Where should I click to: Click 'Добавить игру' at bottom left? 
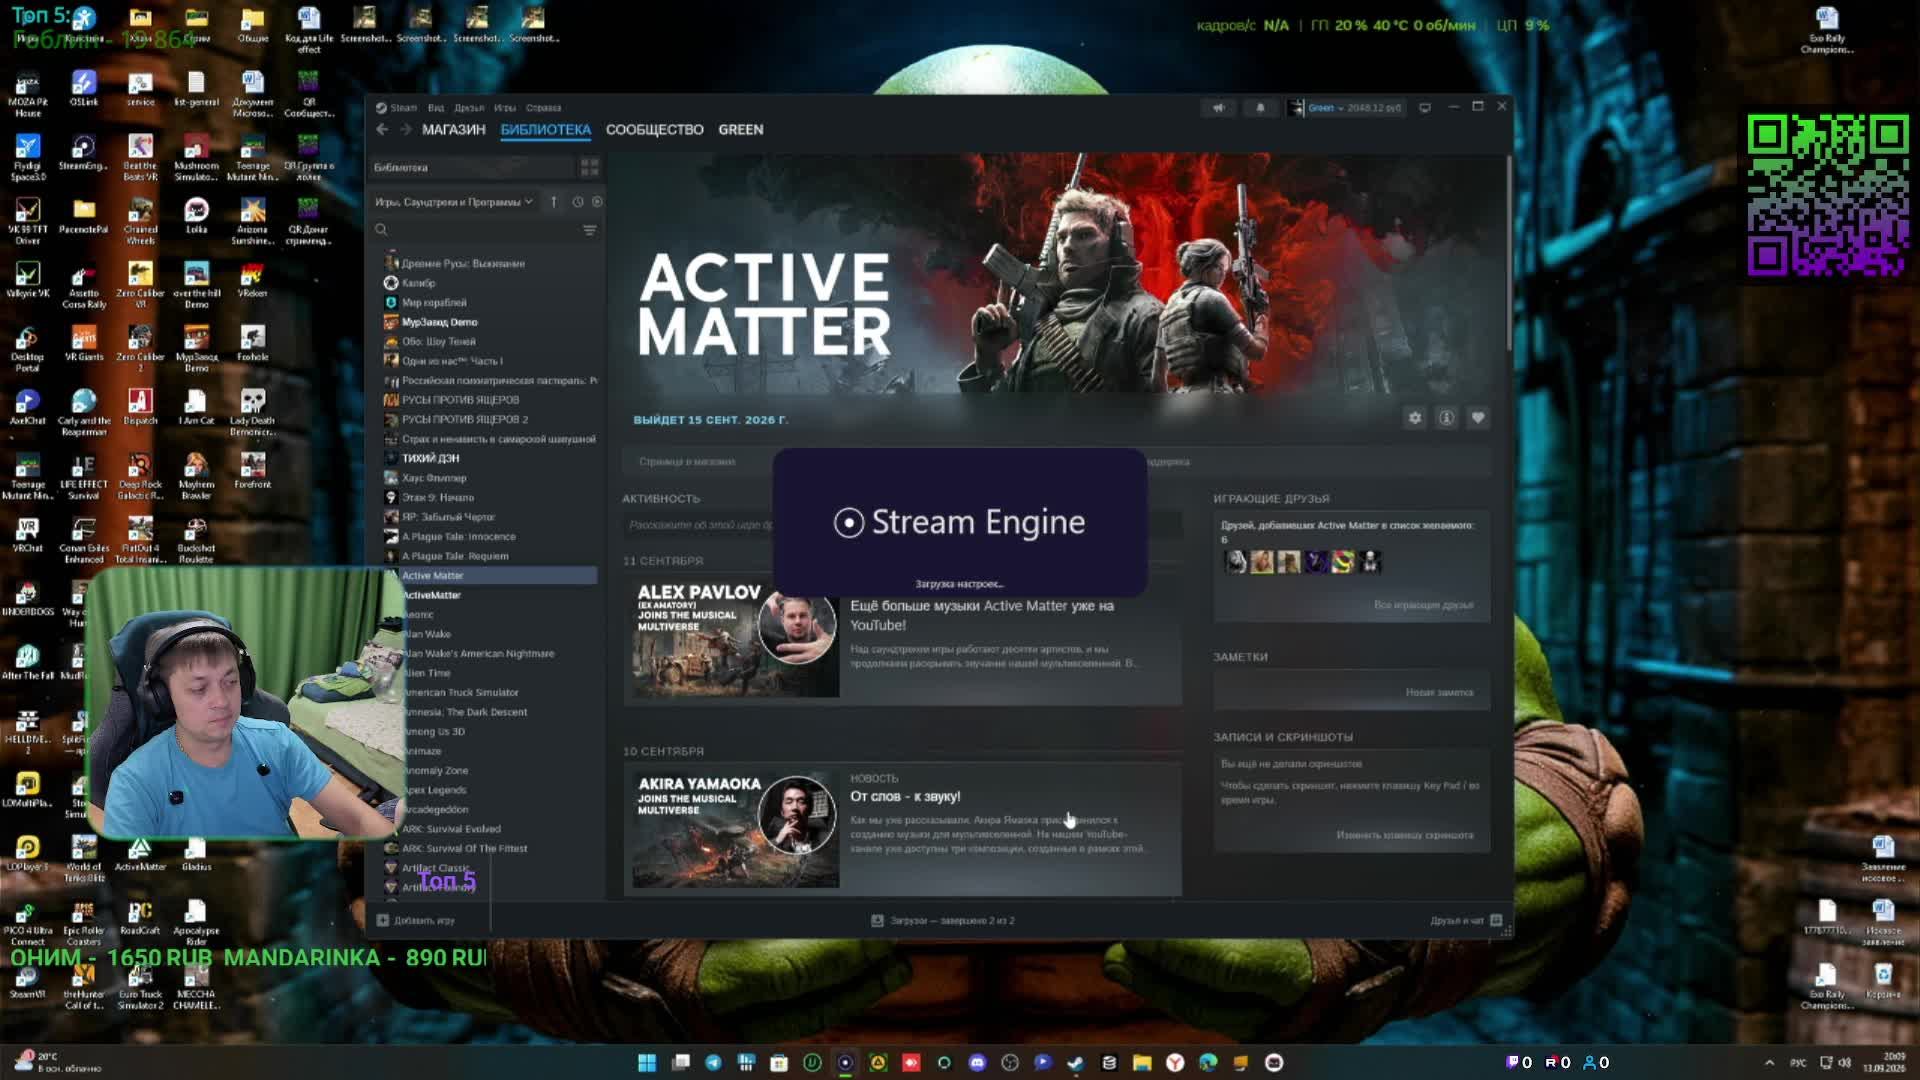pos(416,920)
